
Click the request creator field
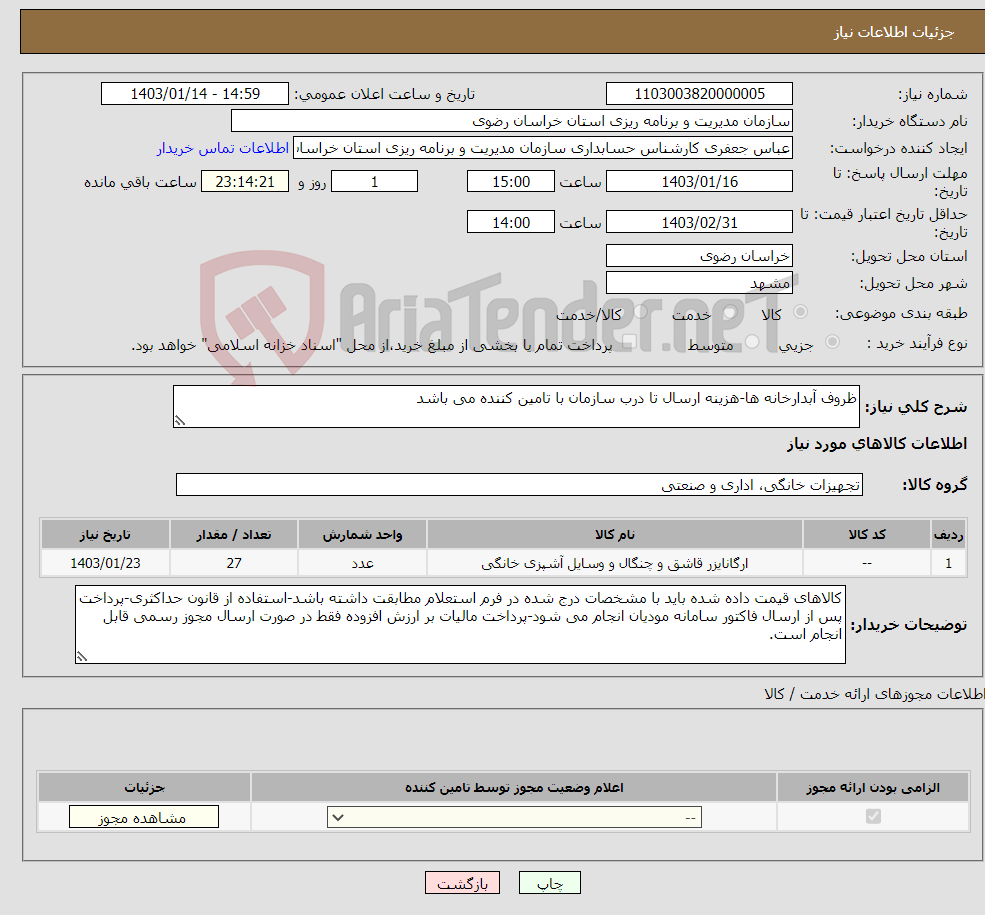tap(543, 148)
